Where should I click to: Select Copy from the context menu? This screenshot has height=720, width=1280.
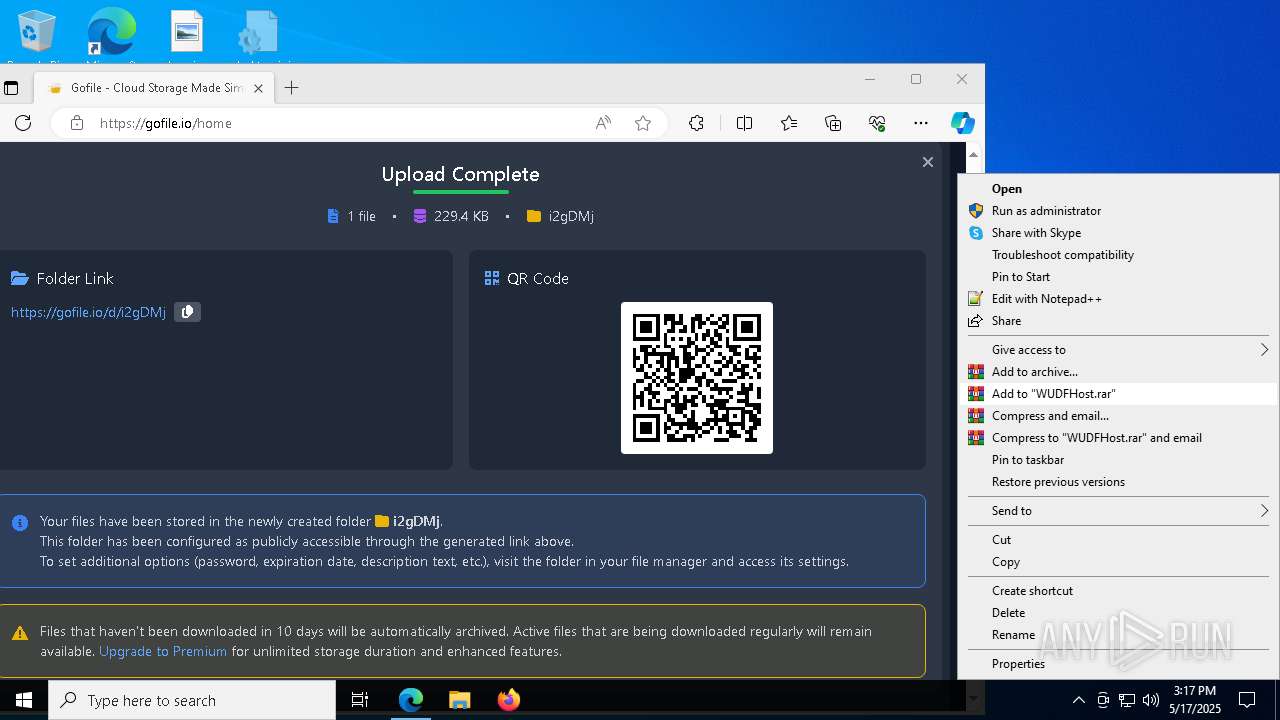click(1118, 562)
